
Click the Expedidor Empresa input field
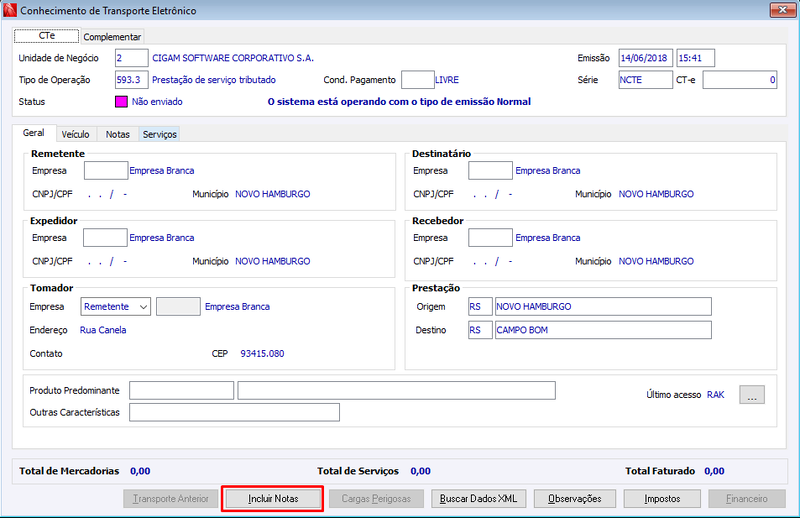(105, 238)
